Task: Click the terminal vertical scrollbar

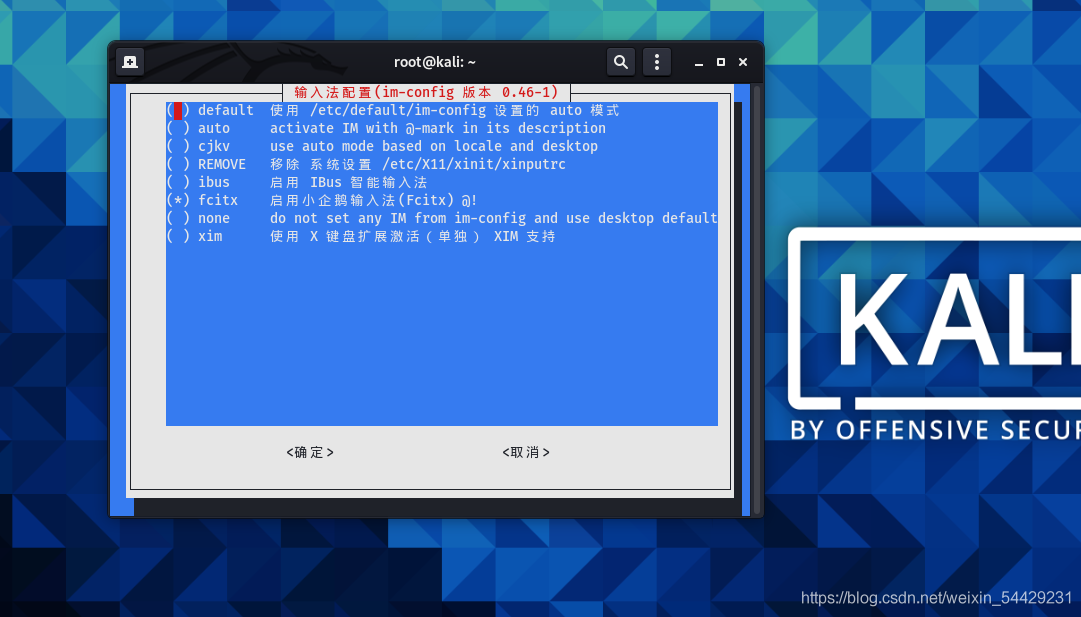Action: [x=757, y=299]
